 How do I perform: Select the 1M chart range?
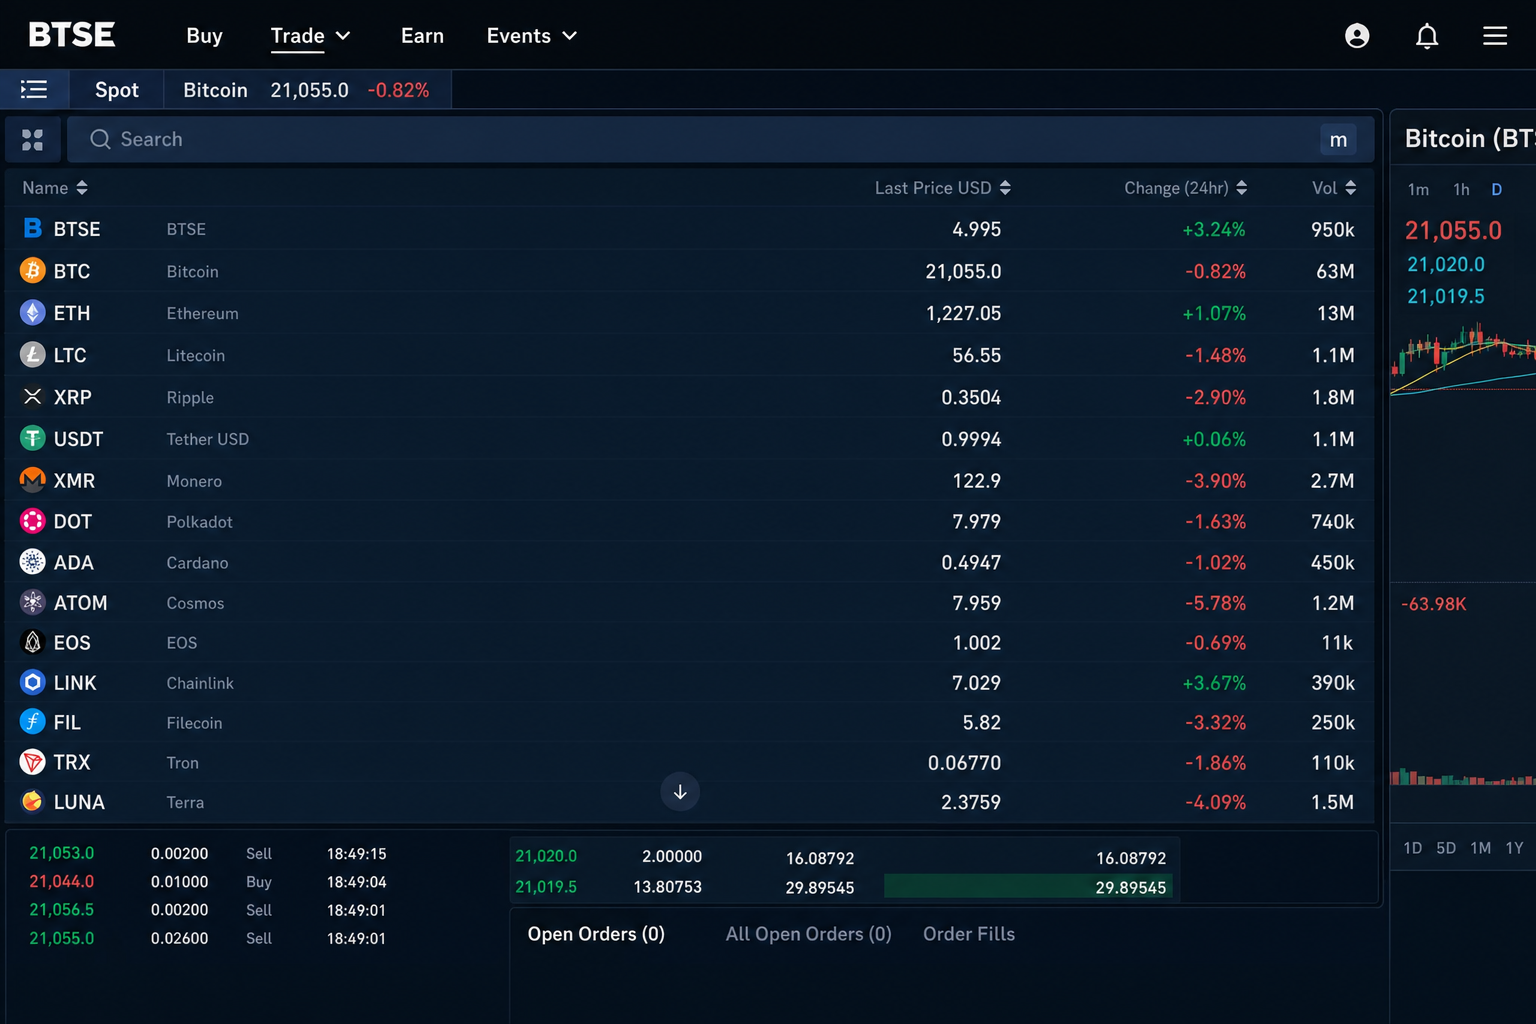(1480, 848)
